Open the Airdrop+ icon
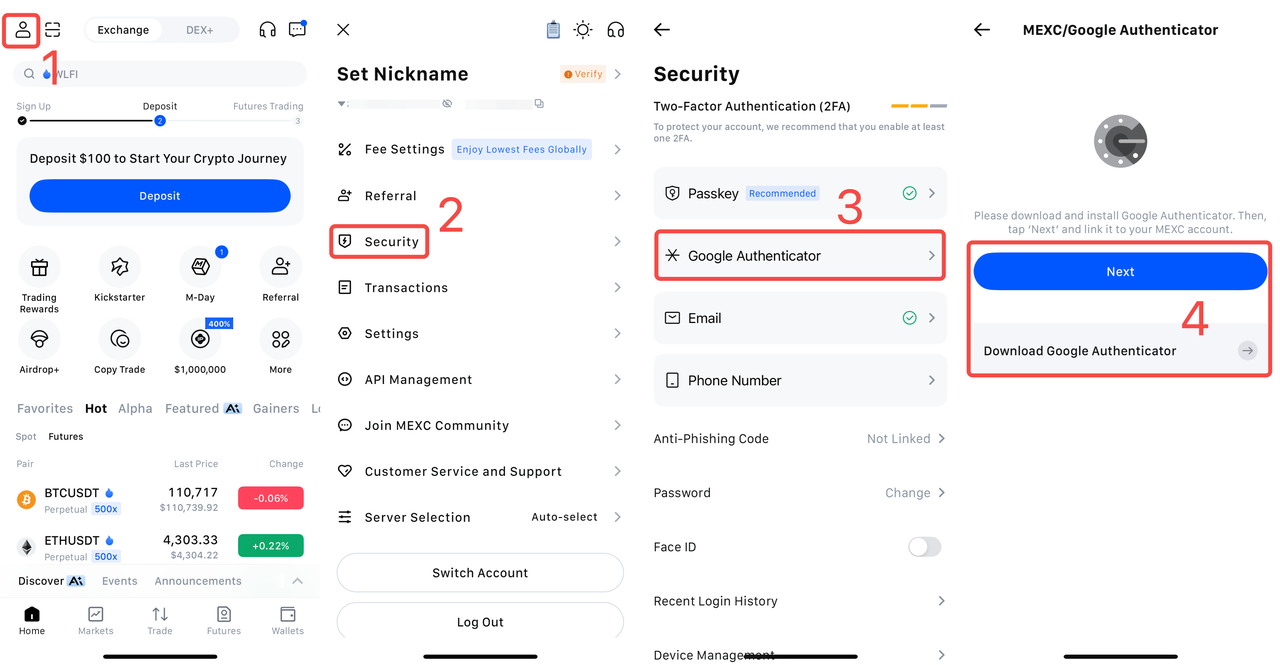1280x665 pixels. (x=39, y=339)
